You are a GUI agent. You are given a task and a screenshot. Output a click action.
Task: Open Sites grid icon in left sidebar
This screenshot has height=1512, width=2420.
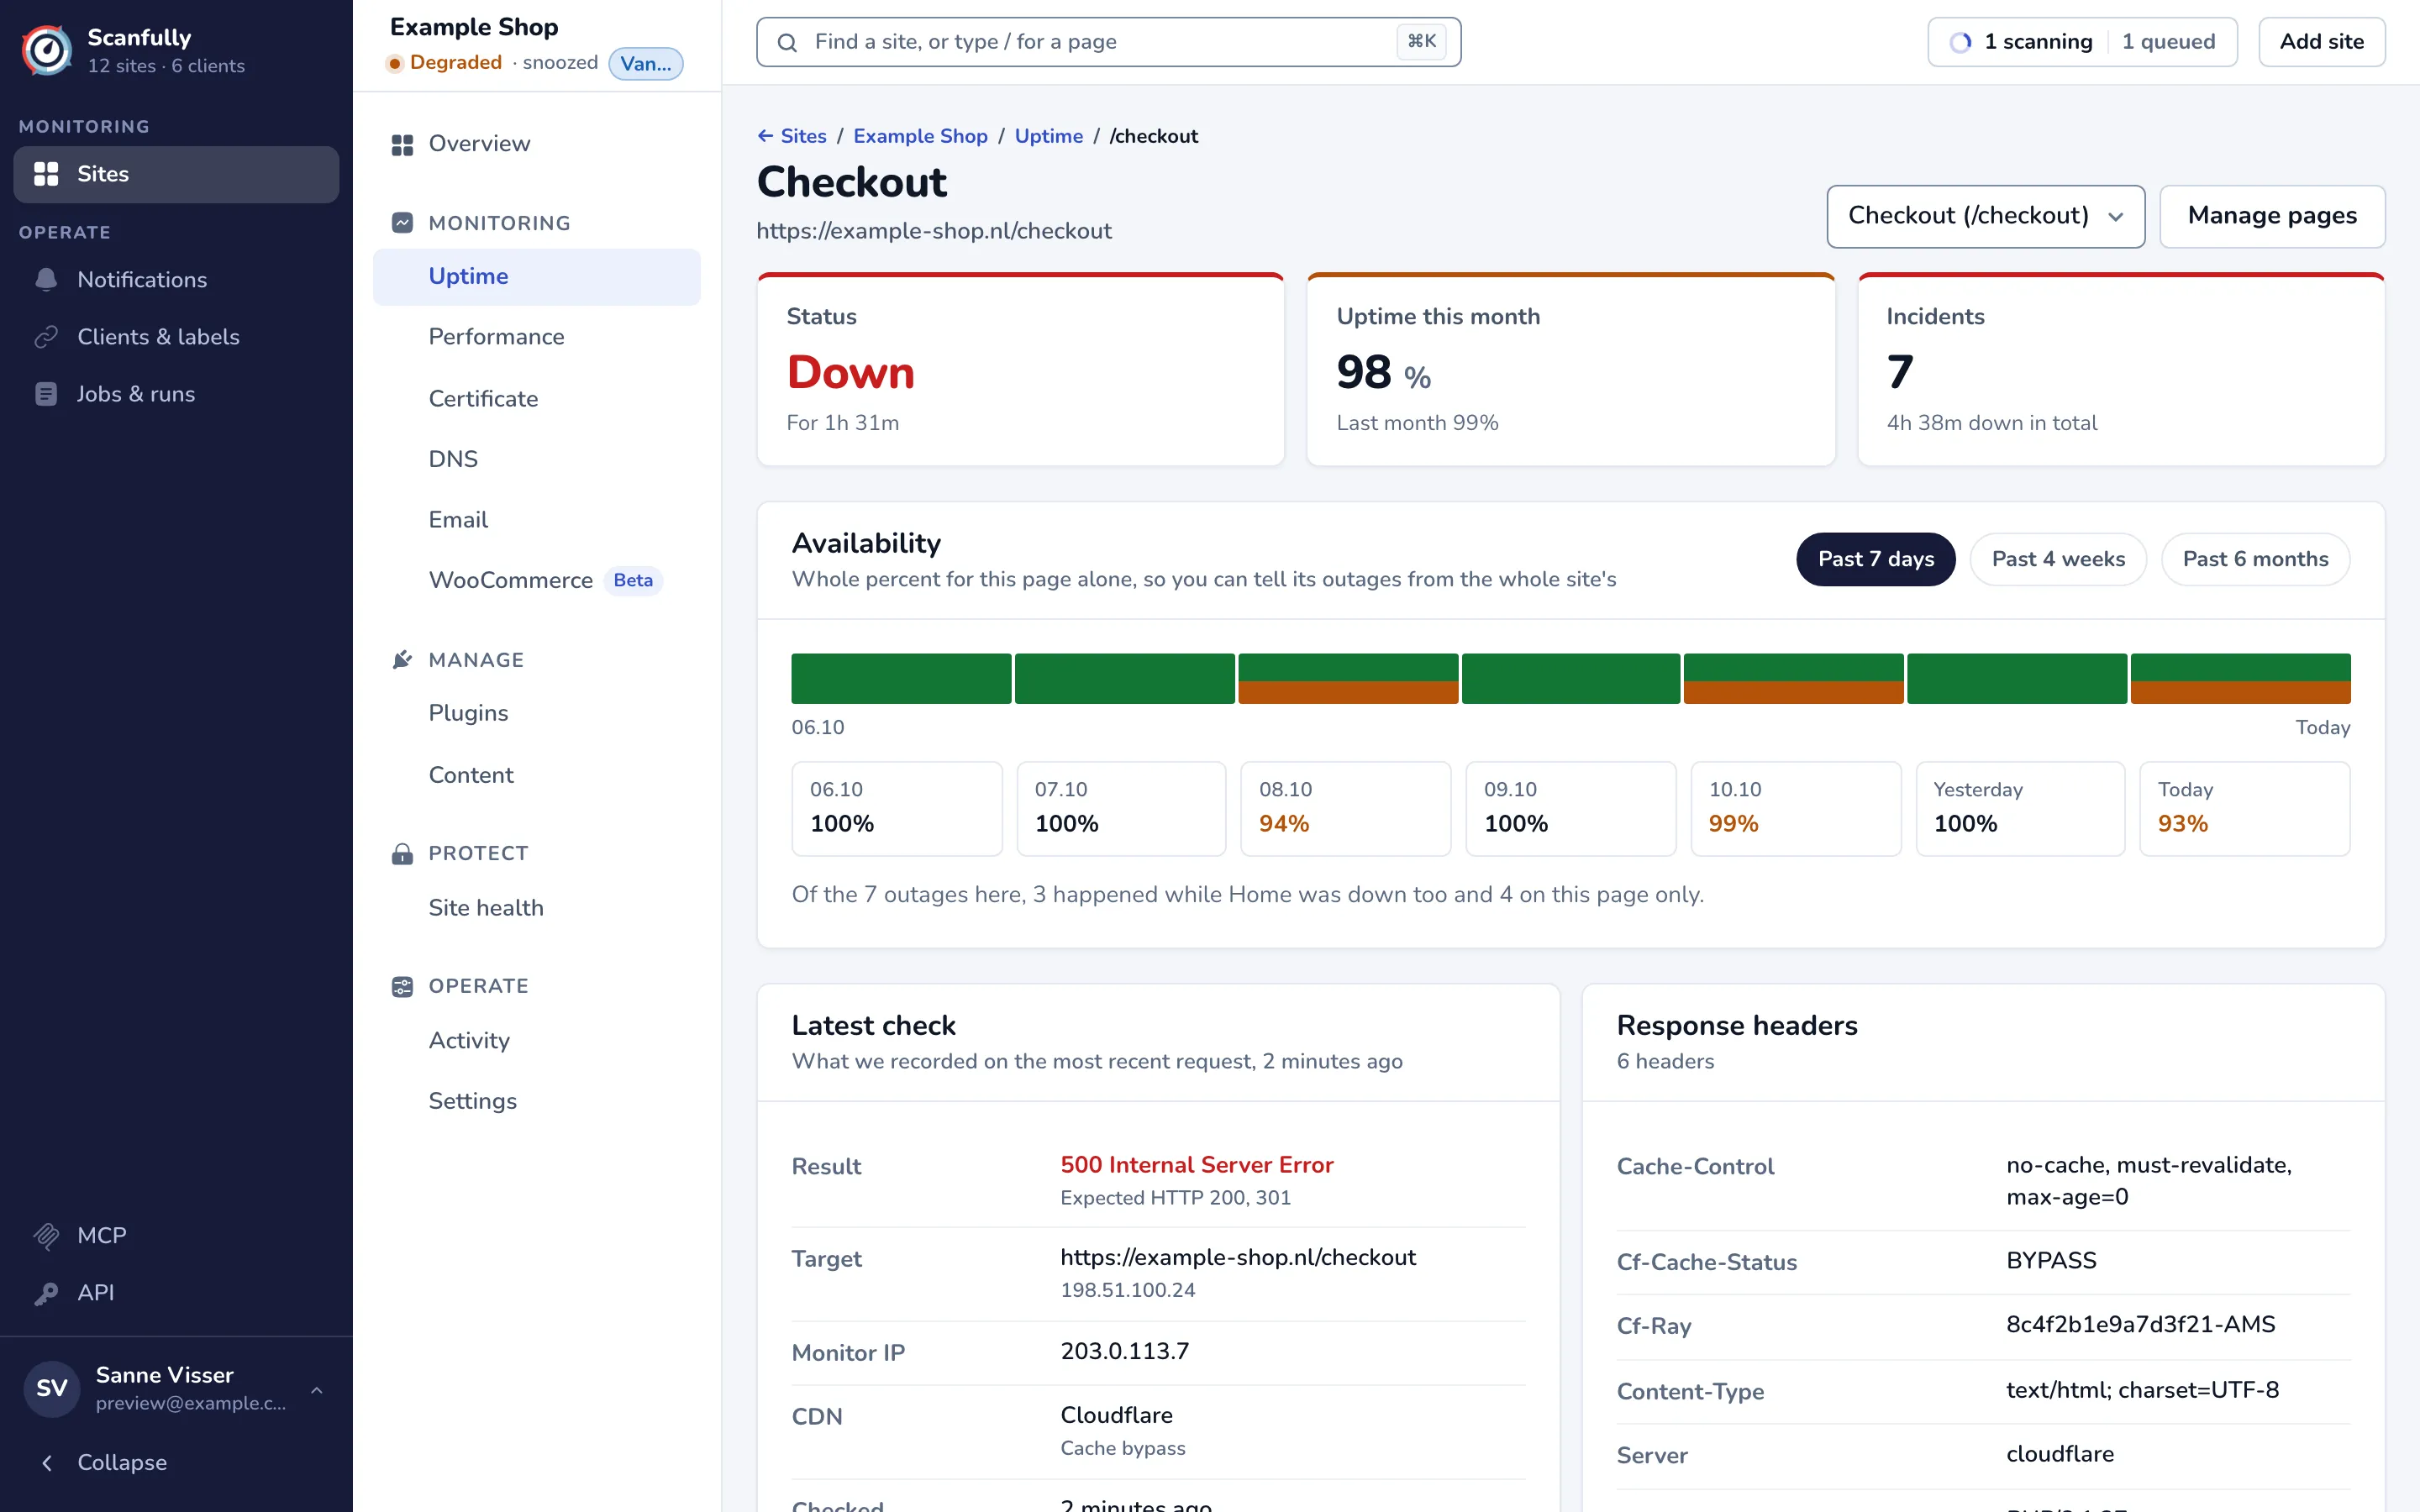click(46, 174)
